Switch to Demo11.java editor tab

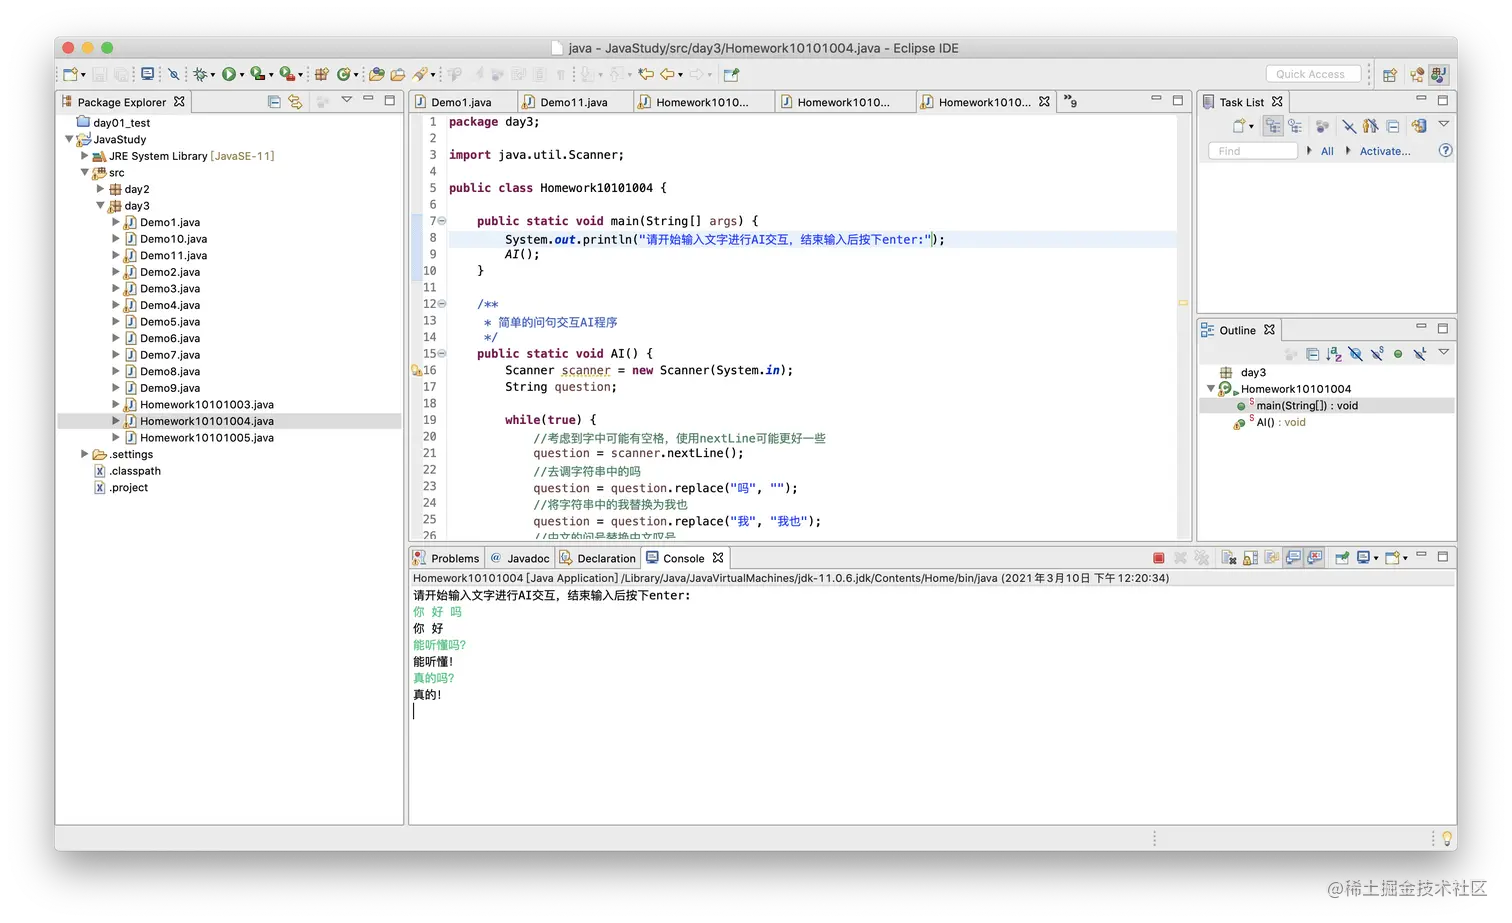574,102
